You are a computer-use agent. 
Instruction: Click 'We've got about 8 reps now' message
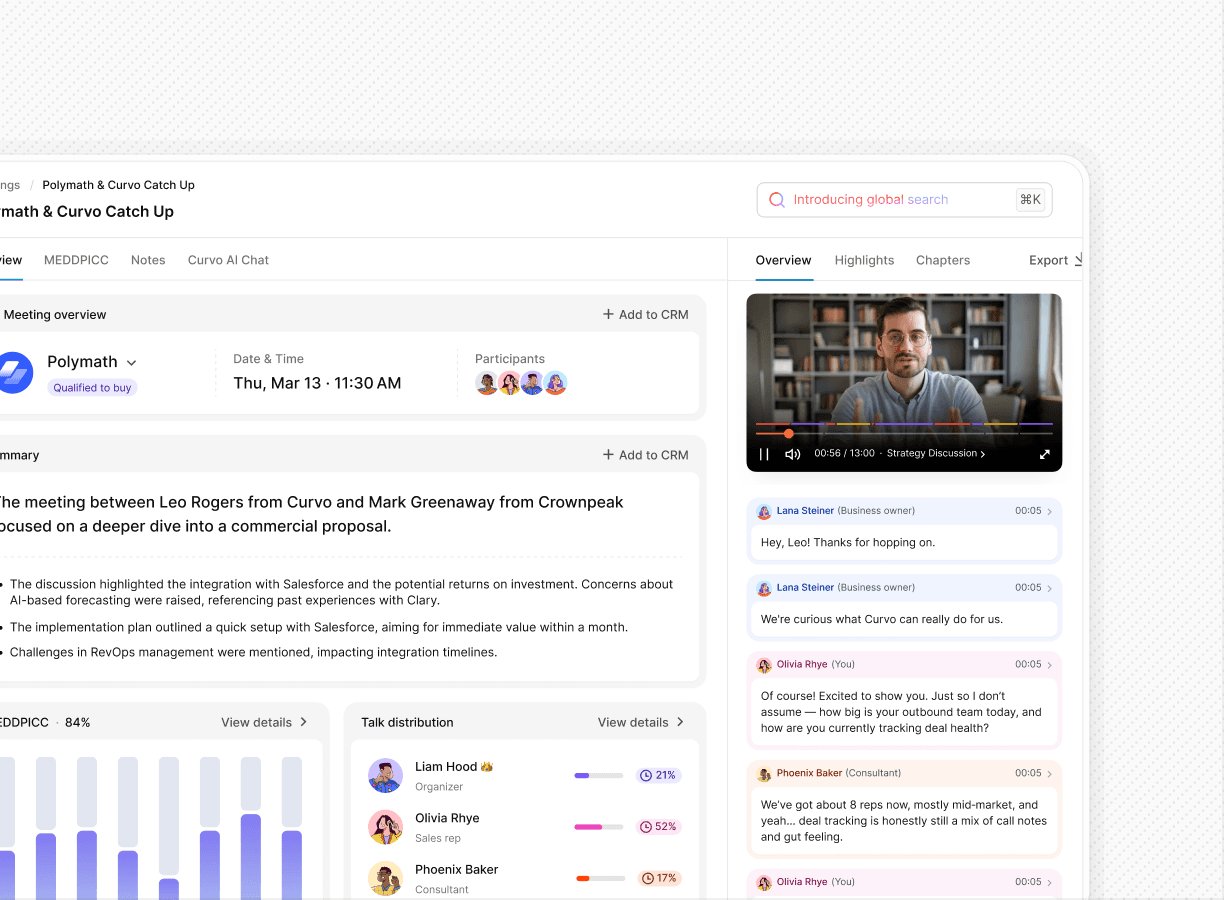[x=904, y=821]
